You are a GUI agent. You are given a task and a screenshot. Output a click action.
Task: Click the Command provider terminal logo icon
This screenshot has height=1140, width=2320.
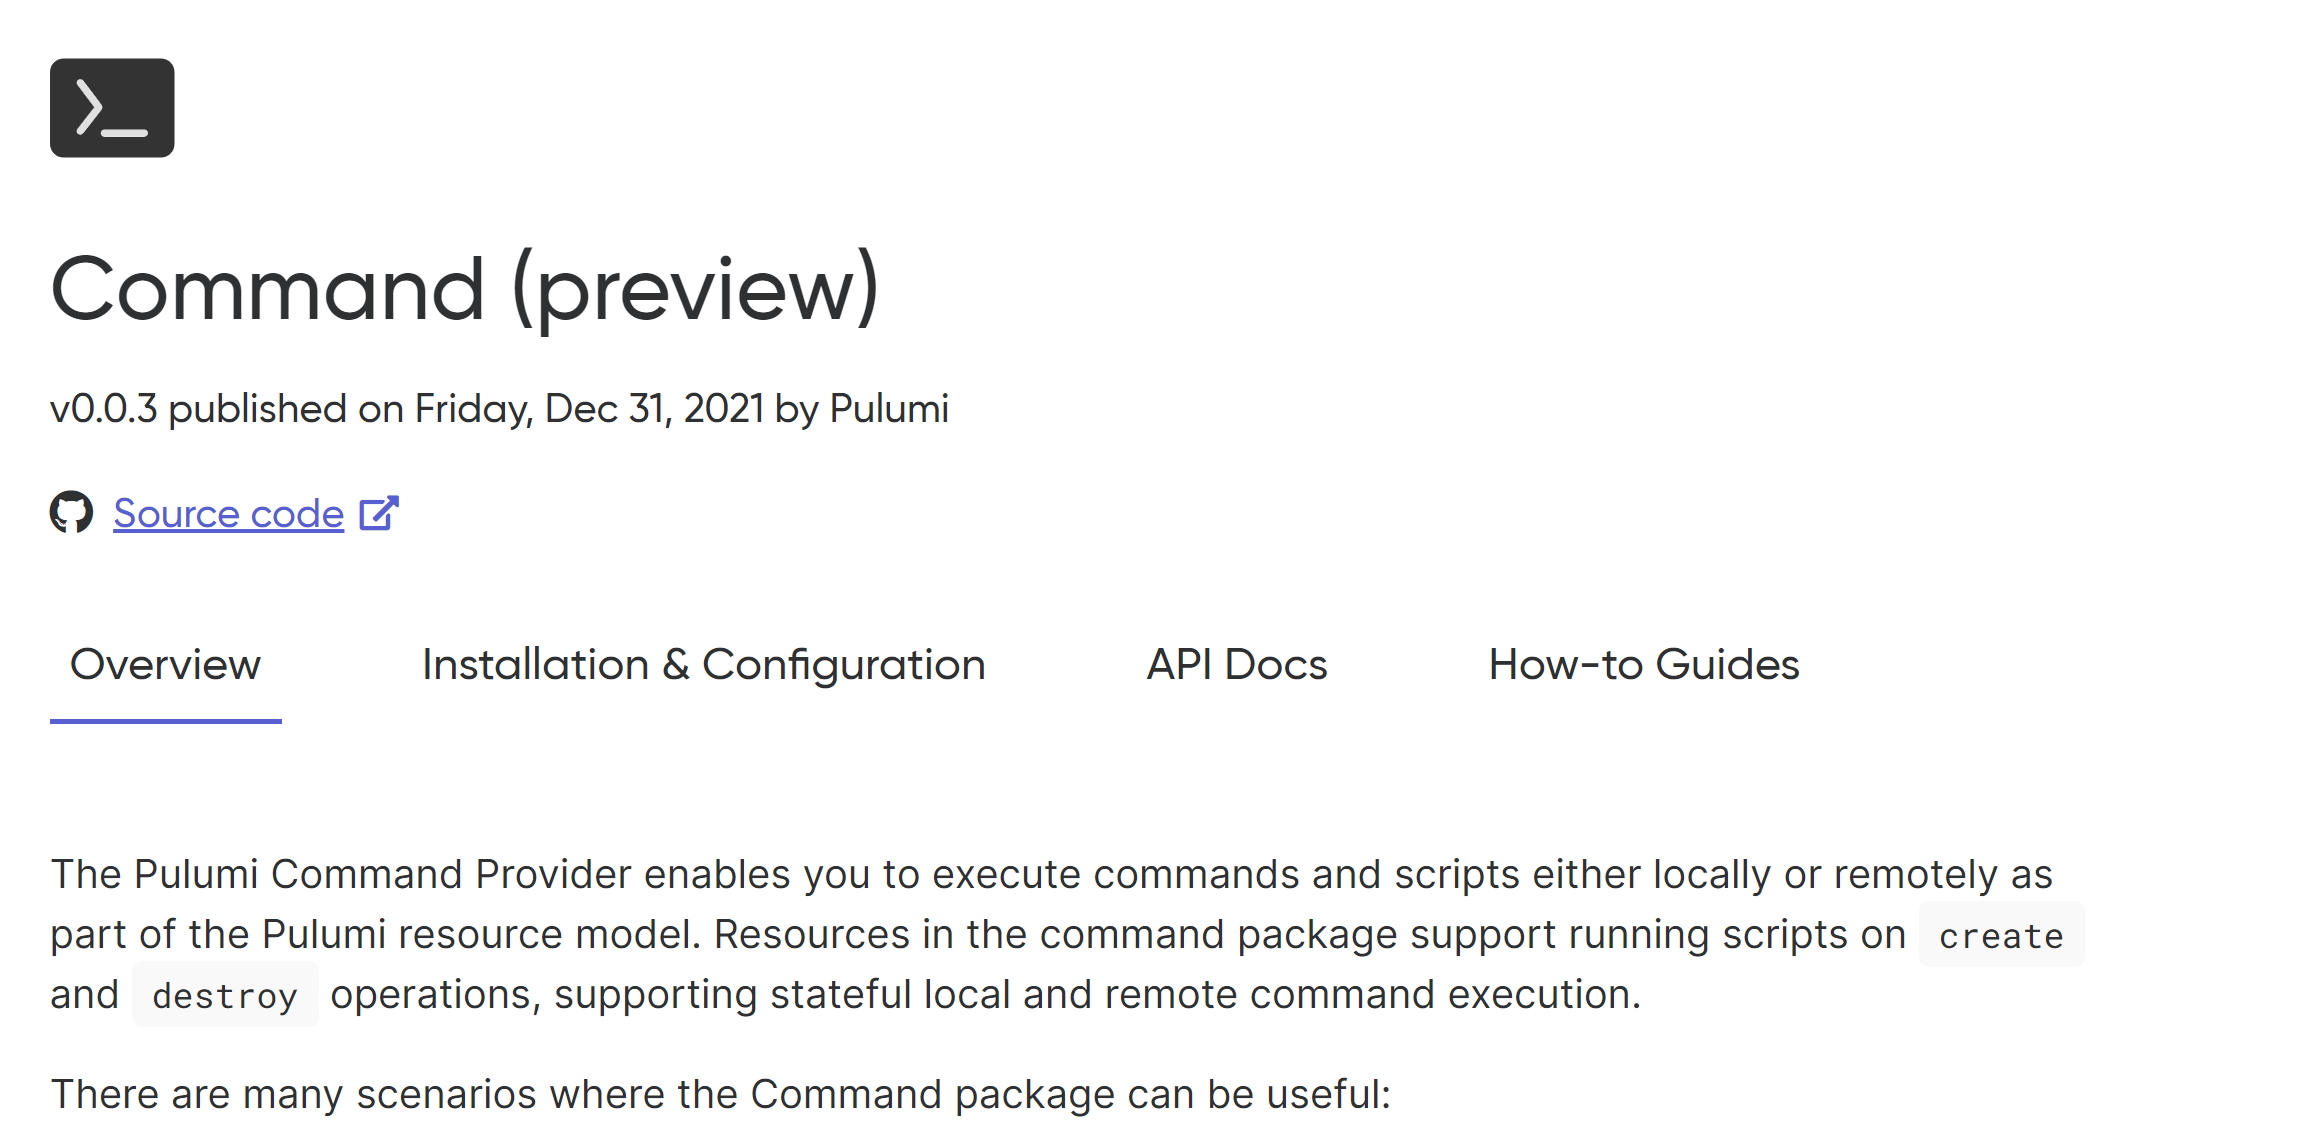111,108
